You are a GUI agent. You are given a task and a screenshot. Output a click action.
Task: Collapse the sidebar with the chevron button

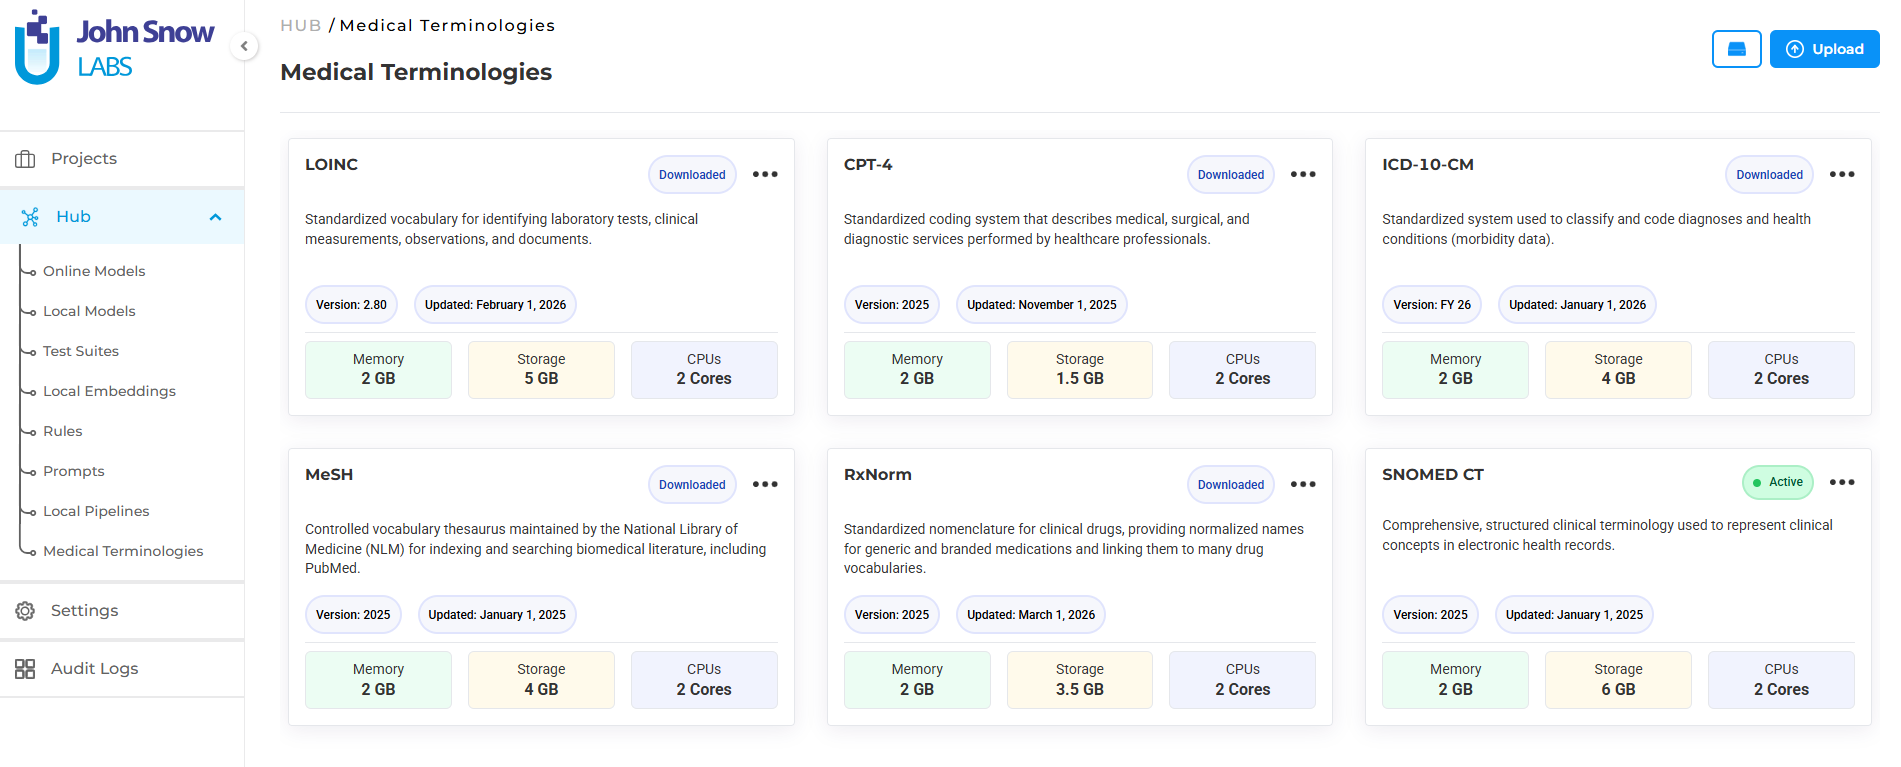[x=244, y=46]
